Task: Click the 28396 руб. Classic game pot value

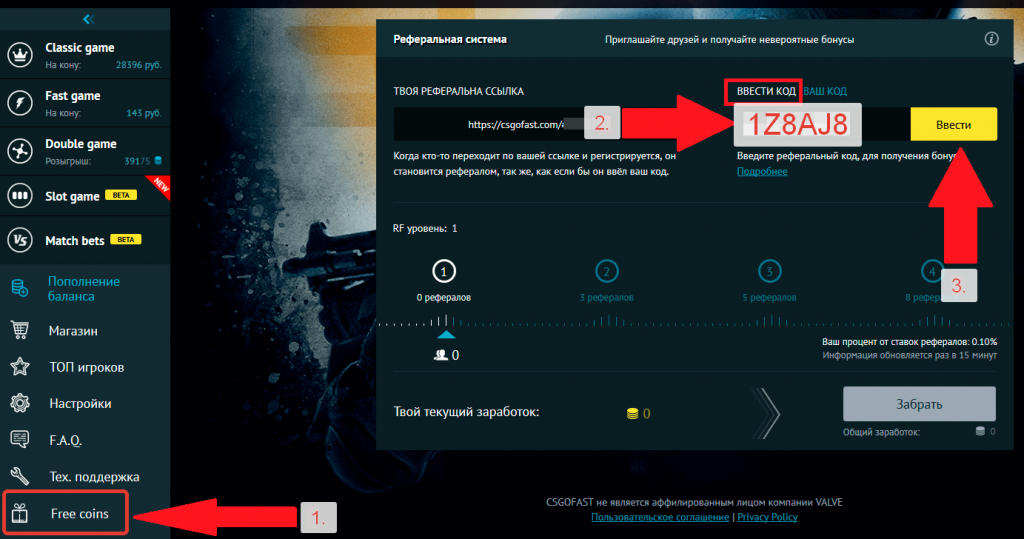Action: tap(138, 65)
